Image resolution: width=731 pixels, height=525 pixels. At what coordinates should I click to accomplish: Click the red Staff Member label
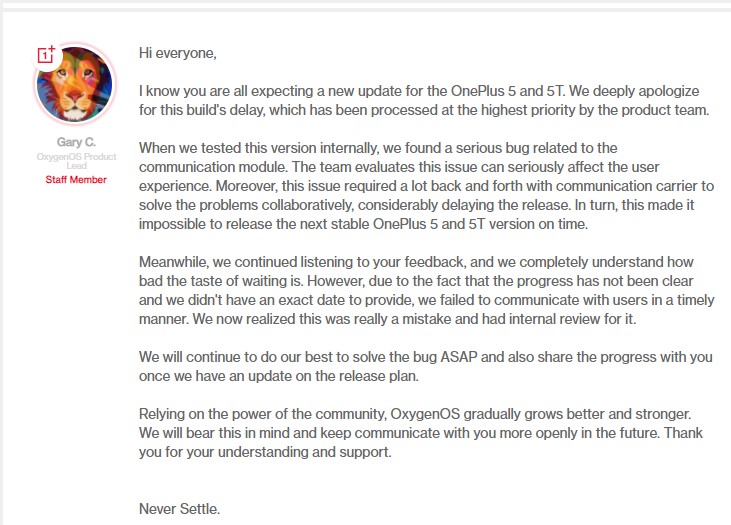click(76, 180)
